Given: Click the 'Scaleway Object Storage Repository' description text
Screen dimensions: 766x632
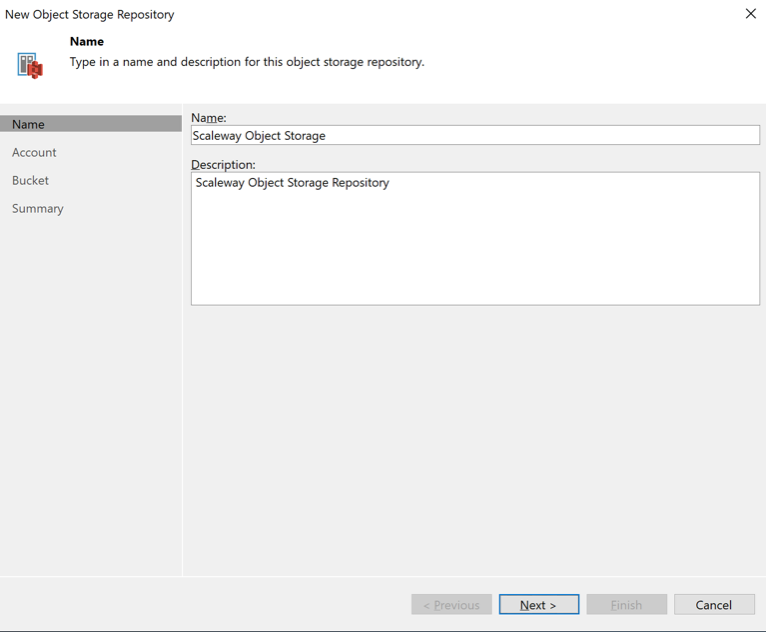Looking at the screenshot, I should coord(292,183).
